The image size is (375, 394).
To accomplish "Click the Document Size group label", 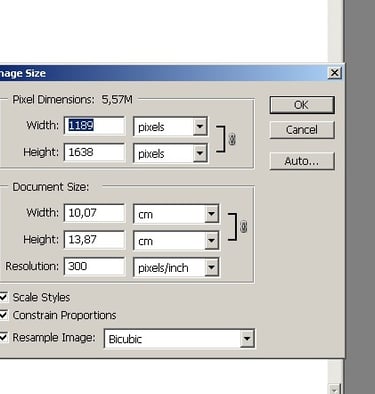I will [51, 187].
